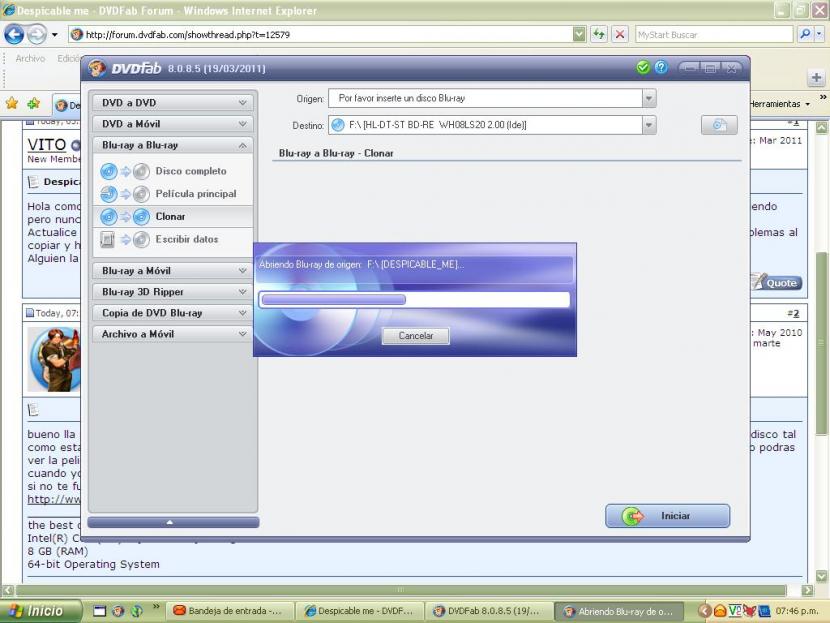Image resolution: width=830 pixels, height=623 pixels.
Task: Click the IE address bar URL field
Action: click(x=329, y=35)
